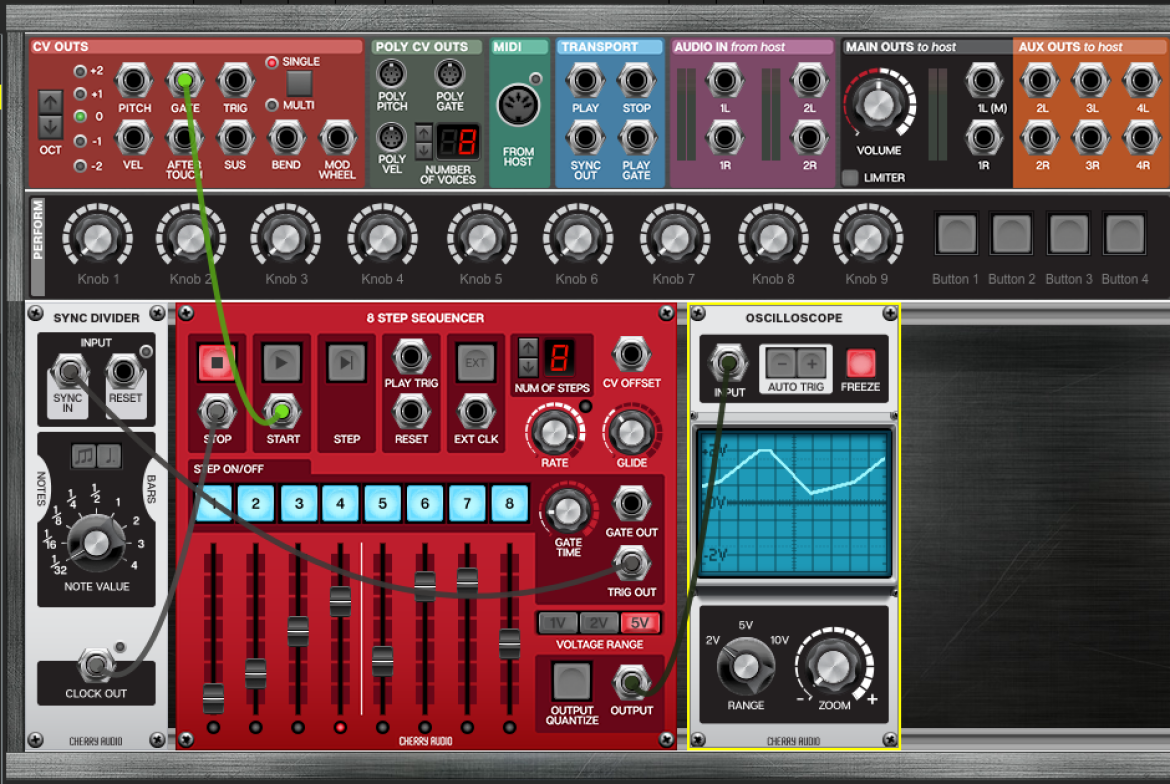Click the PITCH CV output jack

pos(134,81)
